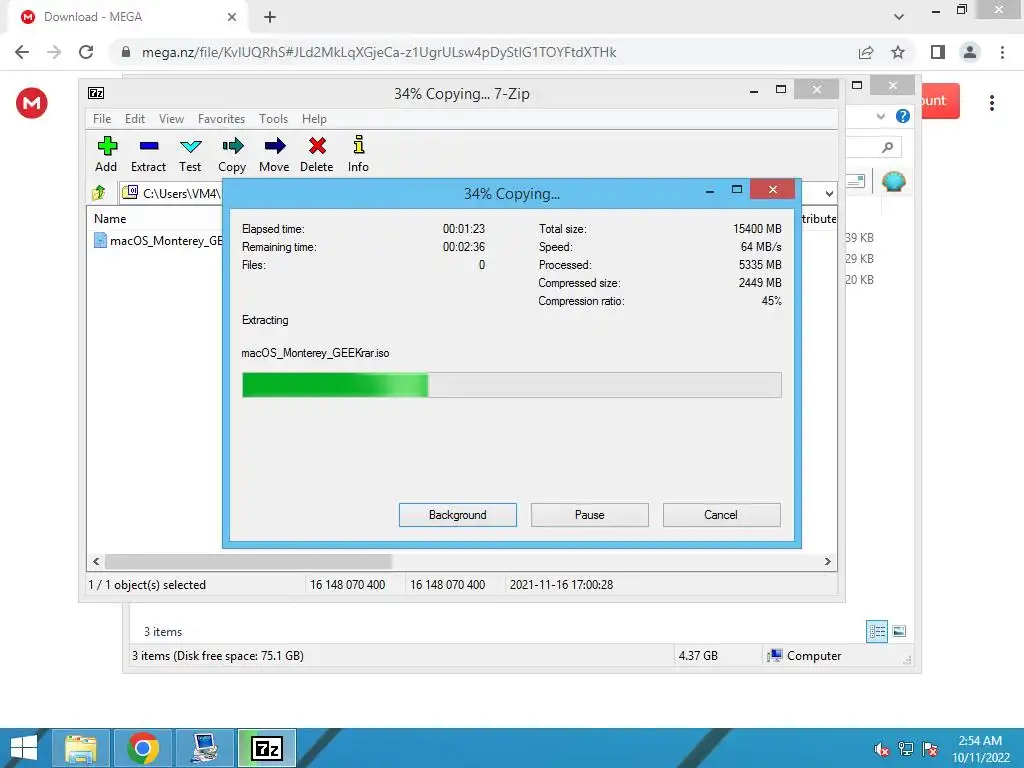1024x768 pixels.
Task: Click the MEGA logo icon
Action: (32, 103)
